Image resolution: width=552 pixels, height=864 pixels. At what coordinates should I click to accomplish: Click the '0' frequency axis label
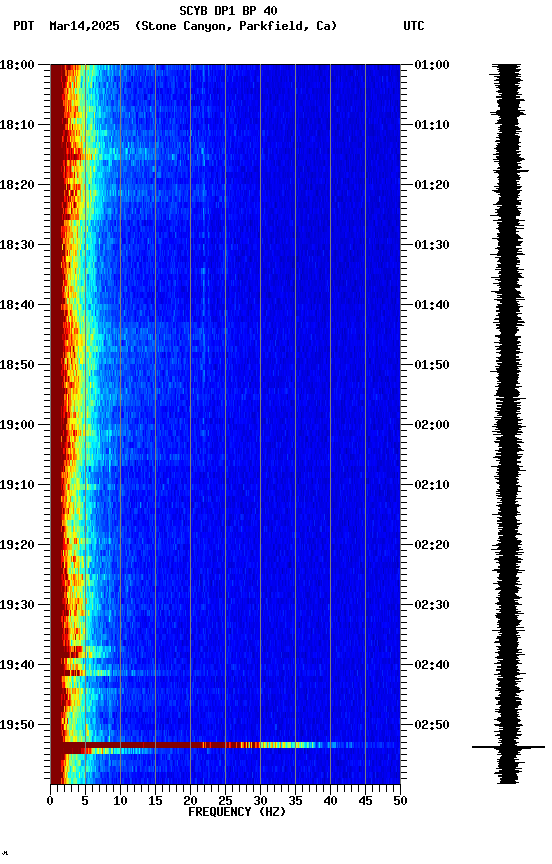(x=50, y=801)
